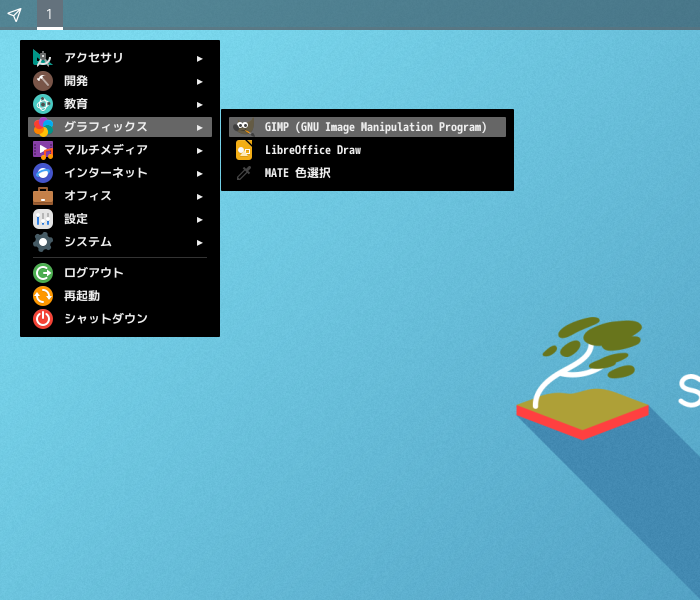The height and width of the screenshot is (600, 700).
Task: Click the orange 再起動 icon
Action: (43, 296)
